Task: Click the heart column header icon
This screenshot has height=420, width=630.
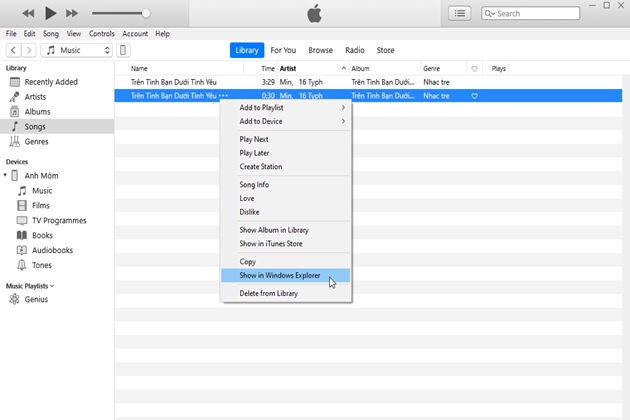Action: tap(475, 69)
